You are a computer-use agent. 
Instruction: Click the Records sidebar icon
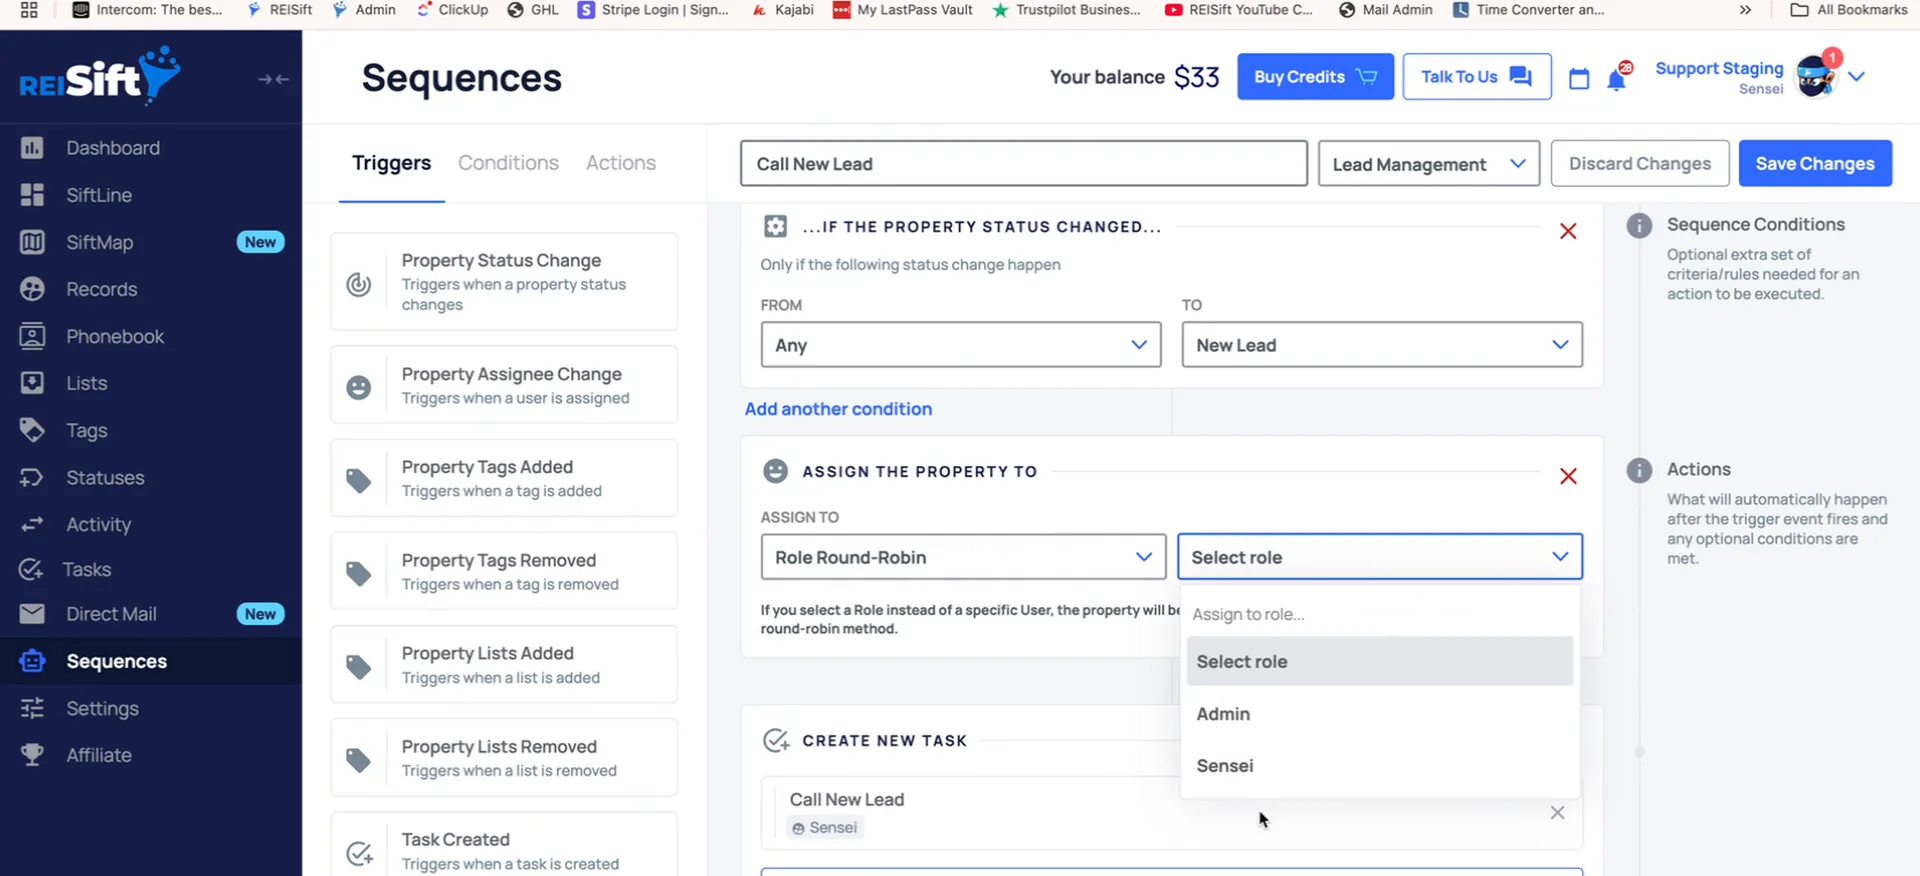tap(32, 289)
